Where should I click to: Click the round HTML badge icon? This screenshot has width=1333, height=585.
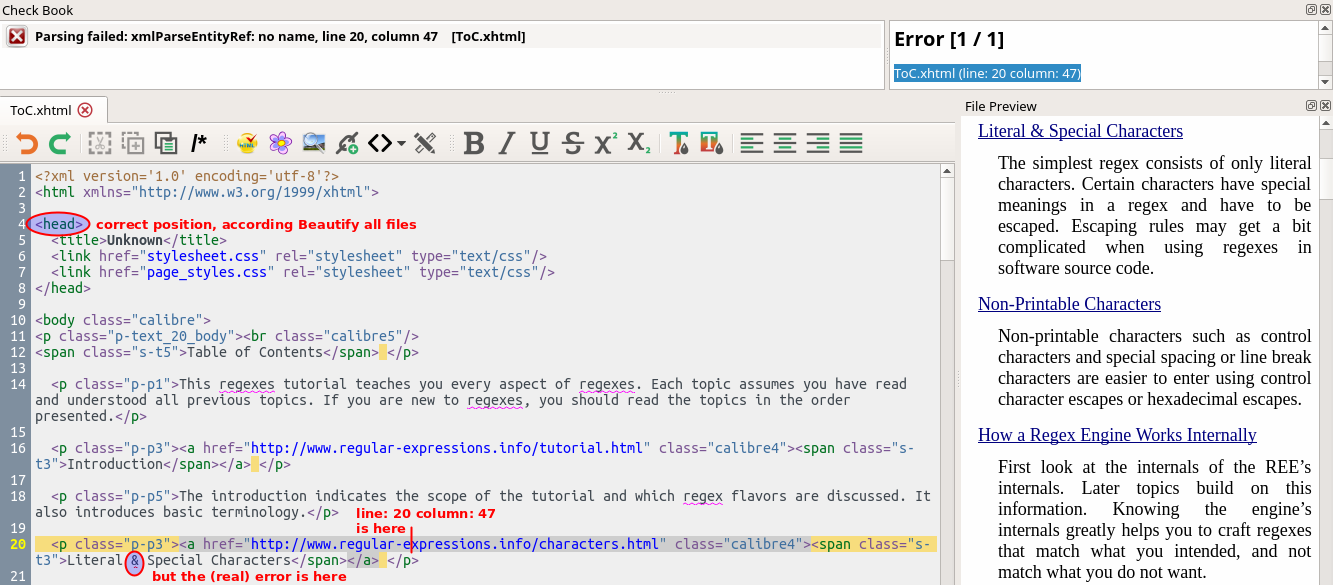point(247,143)
